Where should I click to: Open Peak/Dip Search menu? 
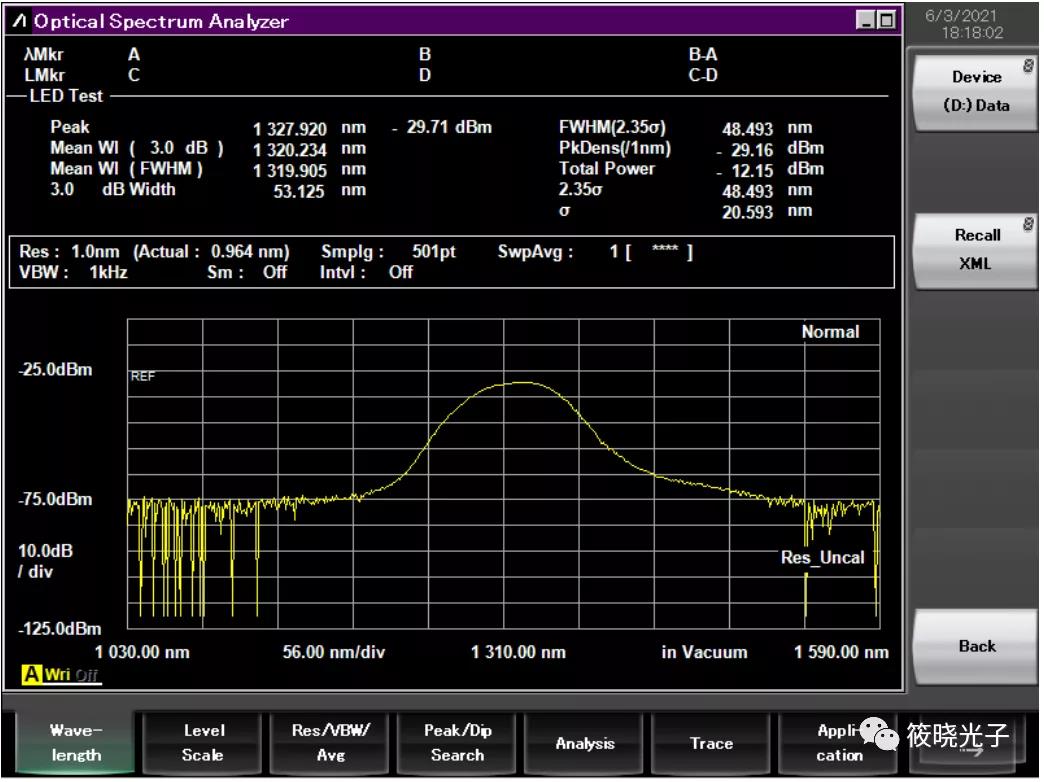click(x=457, y=743)
